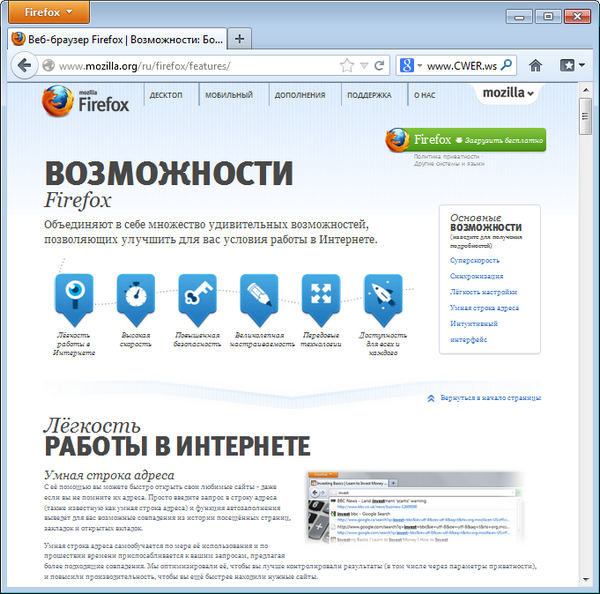600x594 pixels.
Task: Click the browser Back arrow button
Action: click(24, 66)
